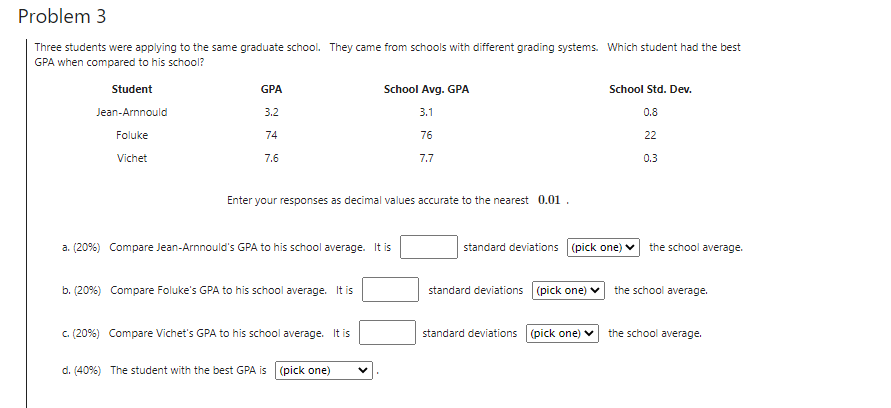Select the Jean-Arnnould name in the table

coord(132,112)
